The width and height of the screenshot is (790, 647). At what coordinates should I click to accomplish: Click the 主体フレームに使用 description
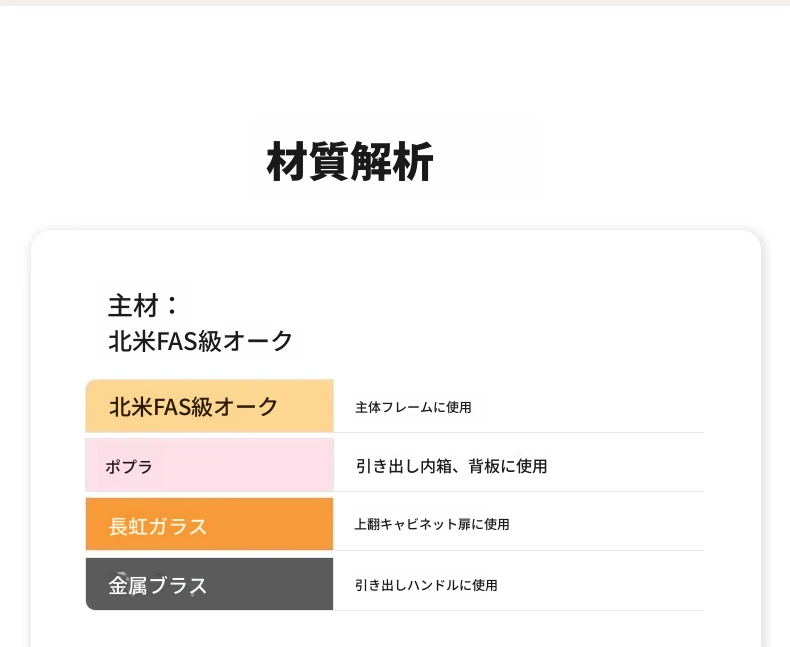click(x=413, y=407)
